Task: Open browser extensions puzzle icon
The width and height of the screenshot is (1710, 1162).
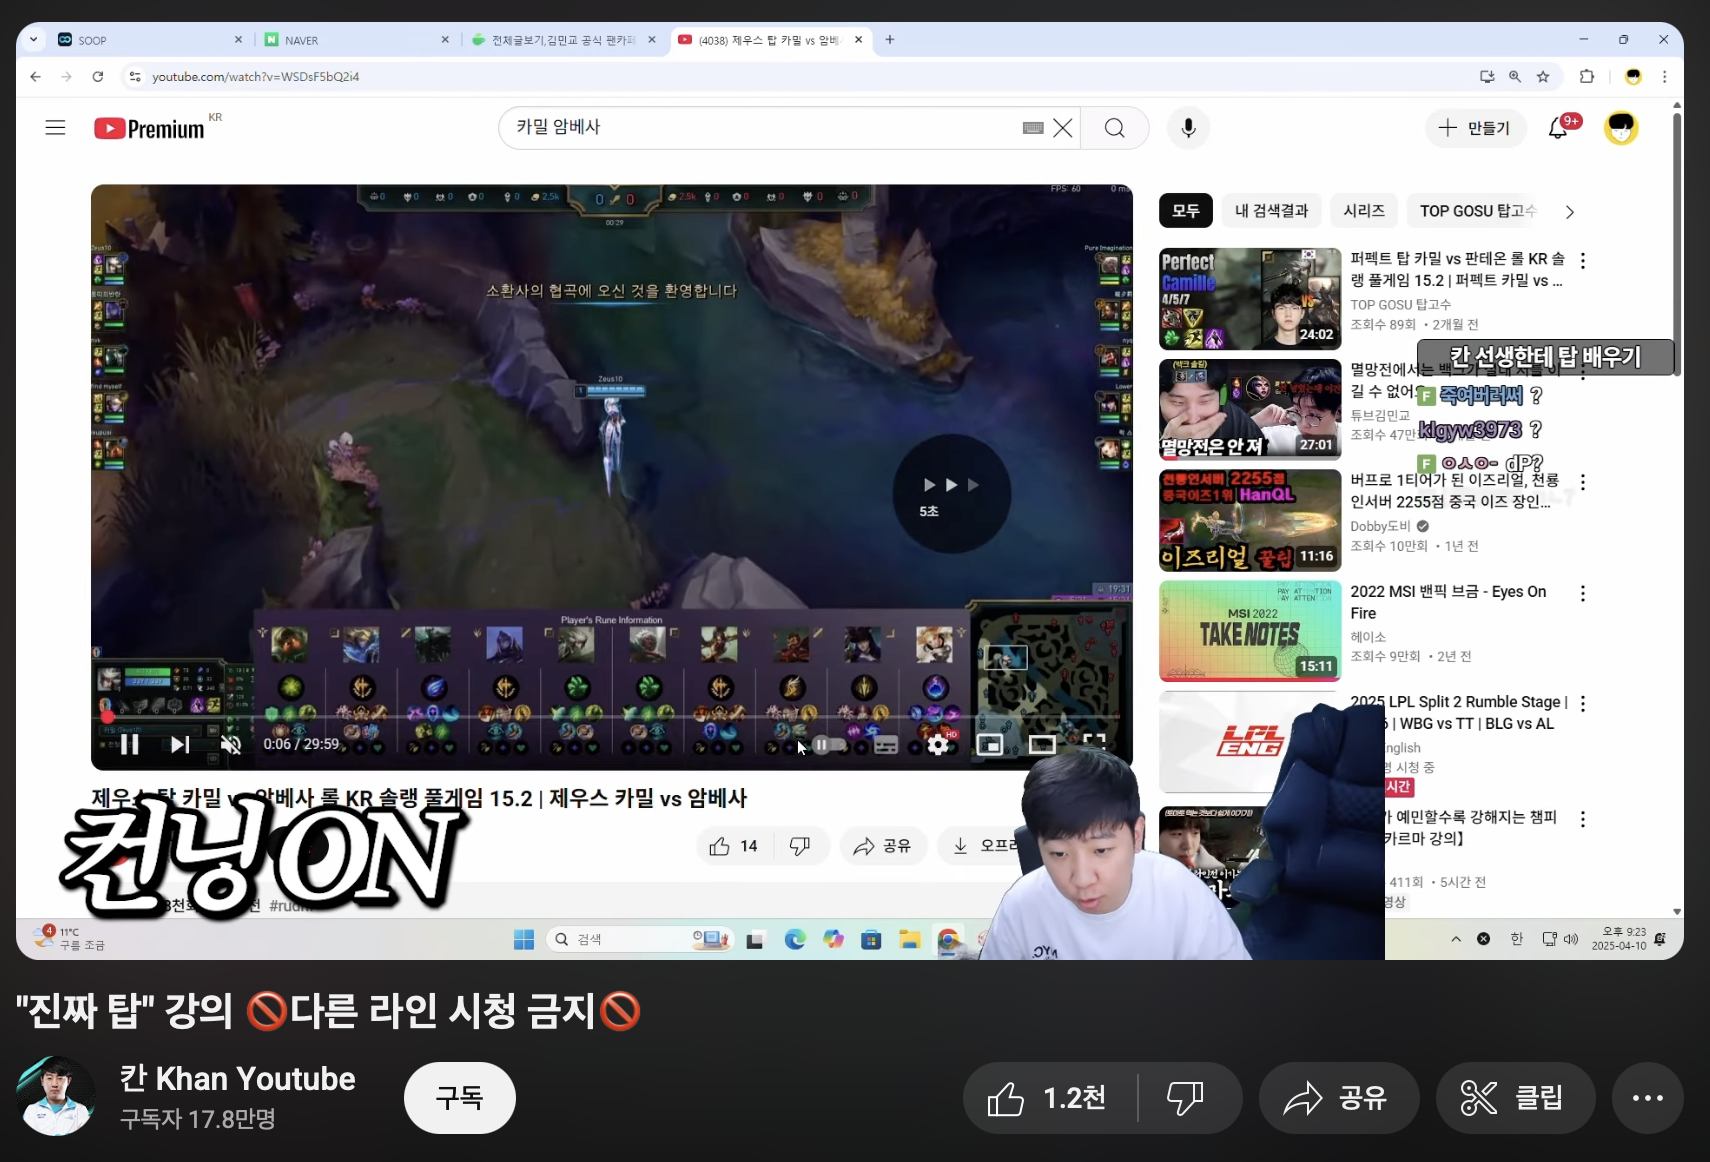Action: coord(1587,76)
